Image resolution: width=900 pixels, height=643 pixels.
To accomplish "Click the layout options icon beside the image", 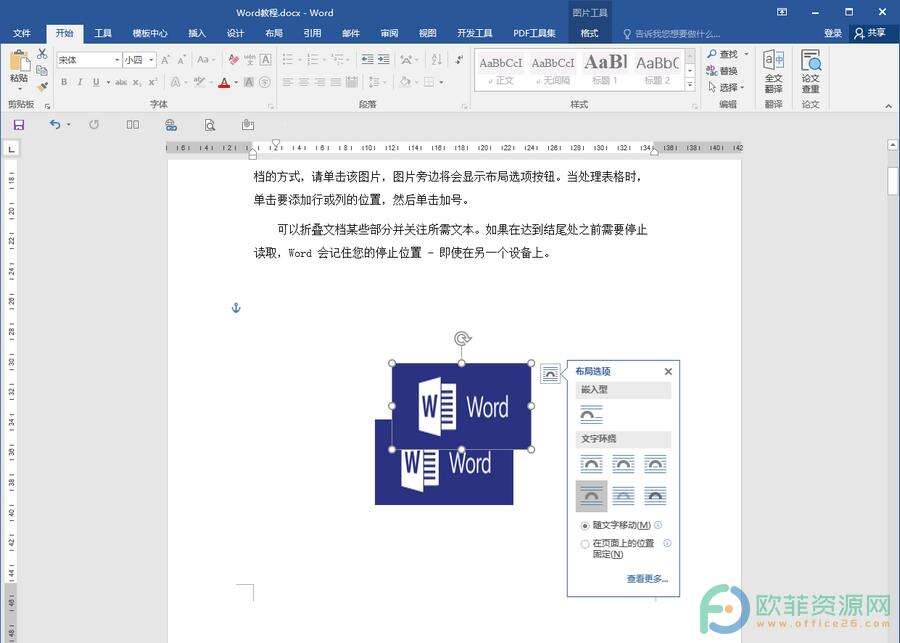I will [550, 374].
